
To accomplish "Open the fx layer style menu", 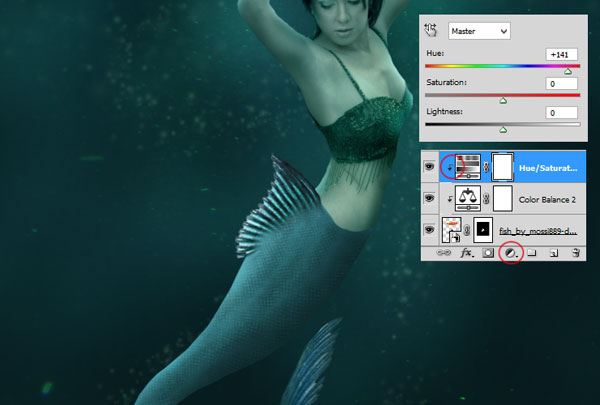I will pos(467,253).
